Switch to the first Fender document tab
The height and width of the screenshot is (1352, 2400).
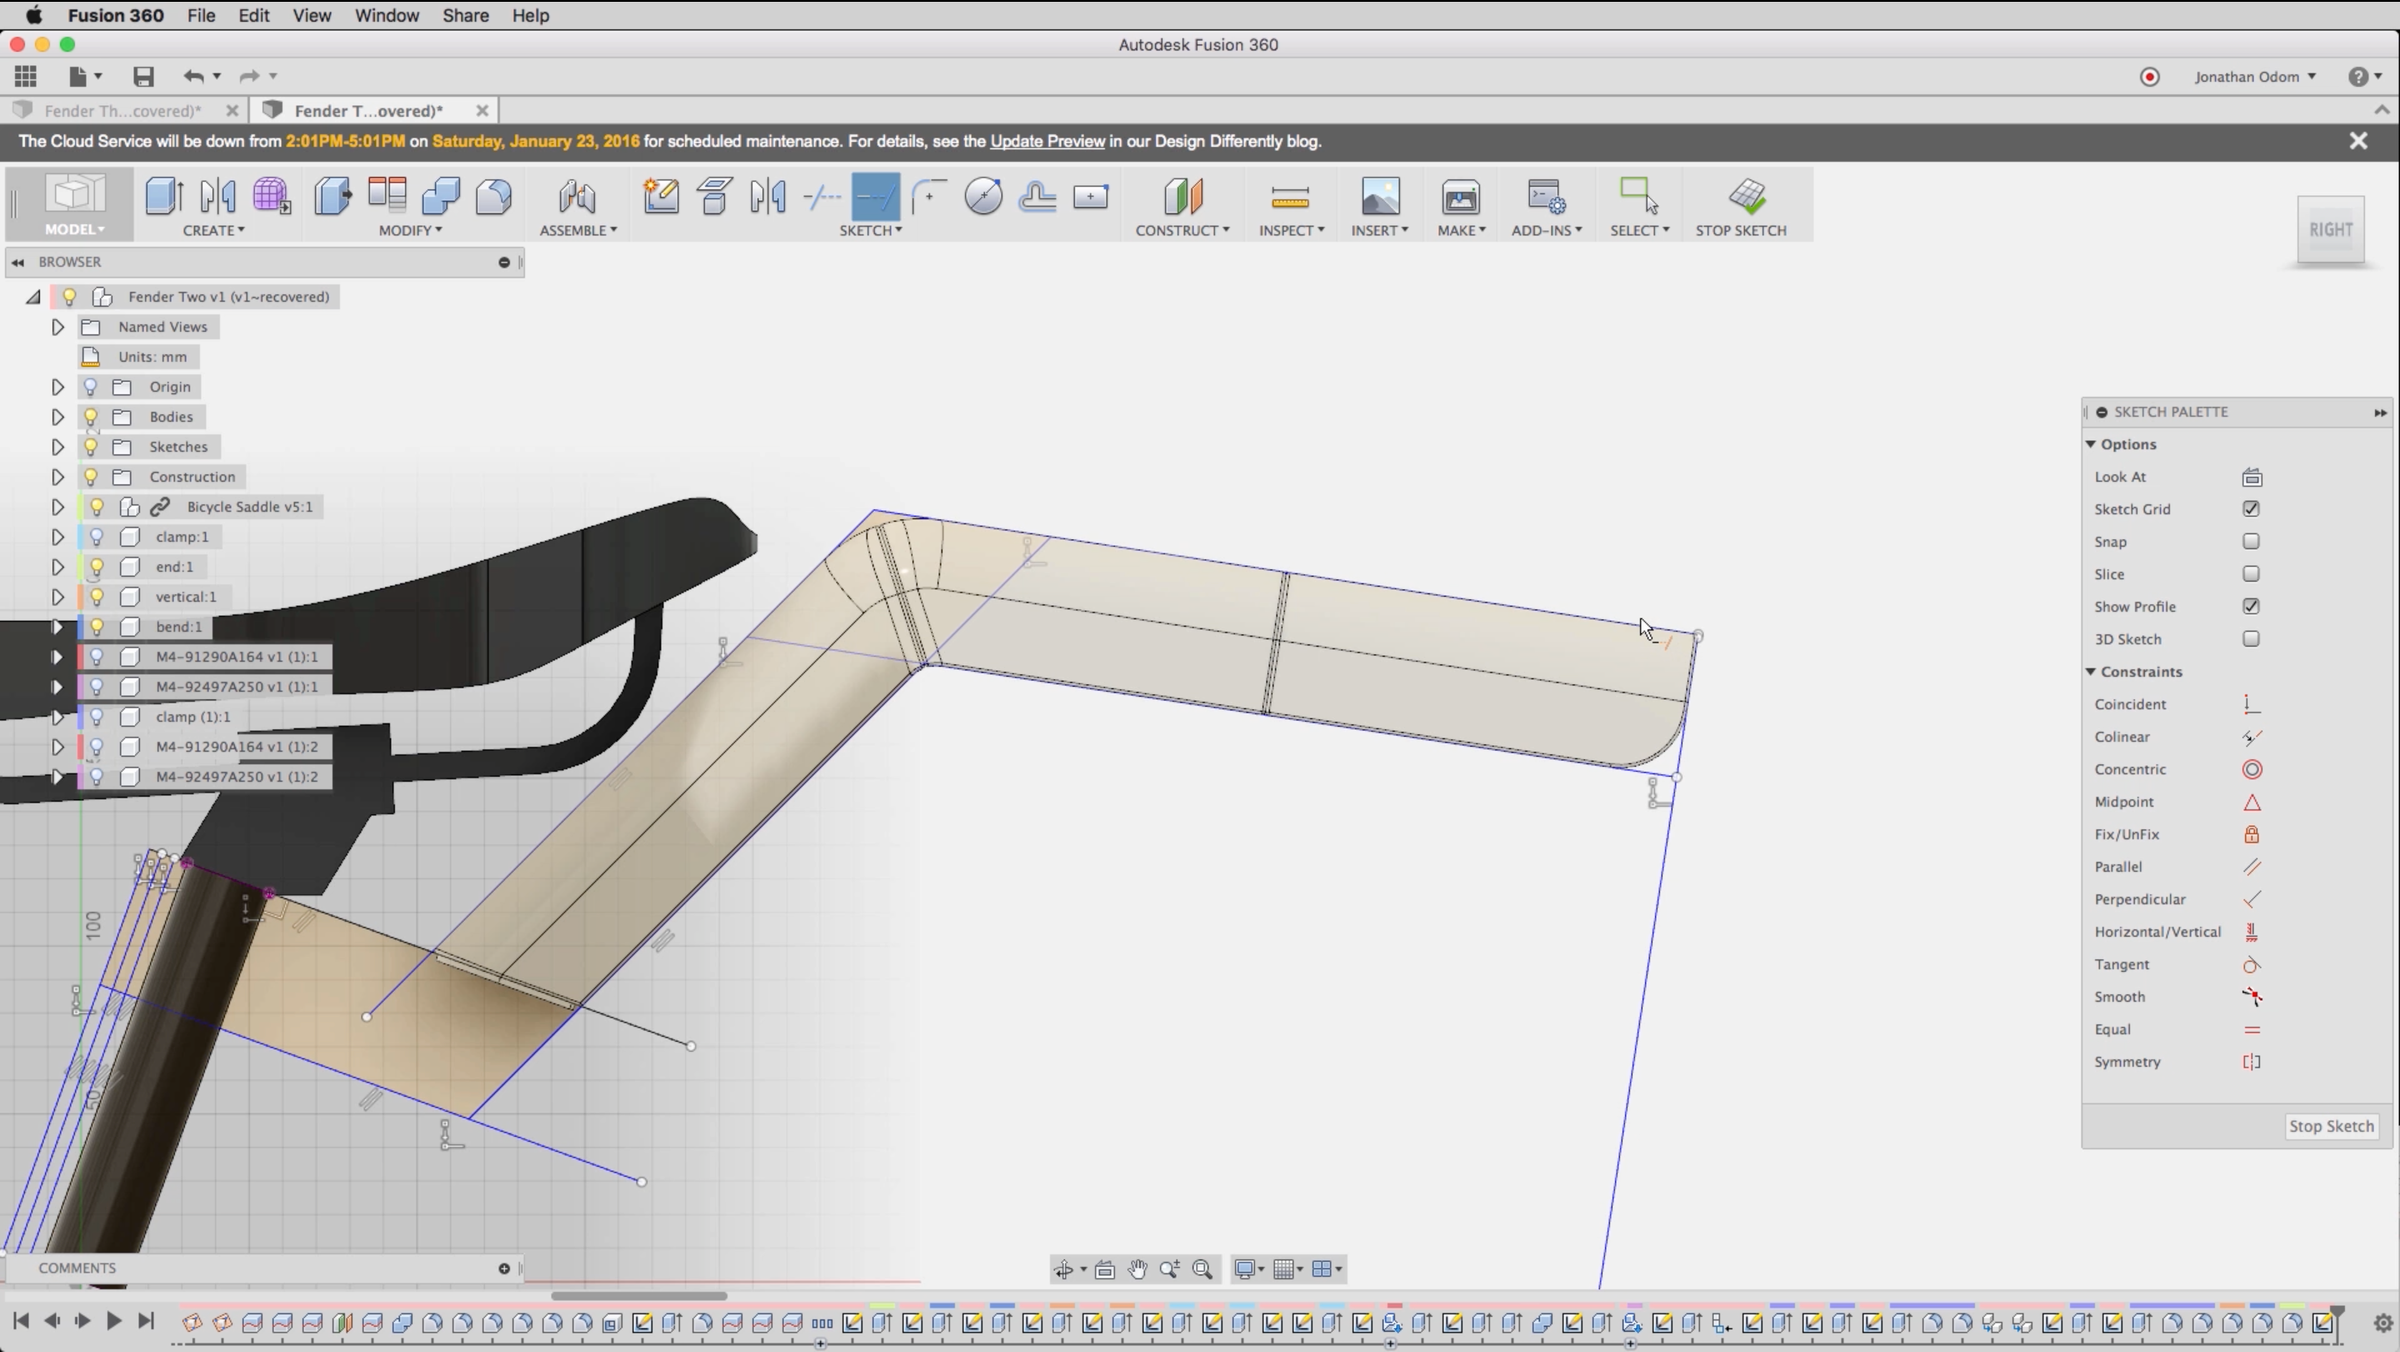(x=122, y=110)
